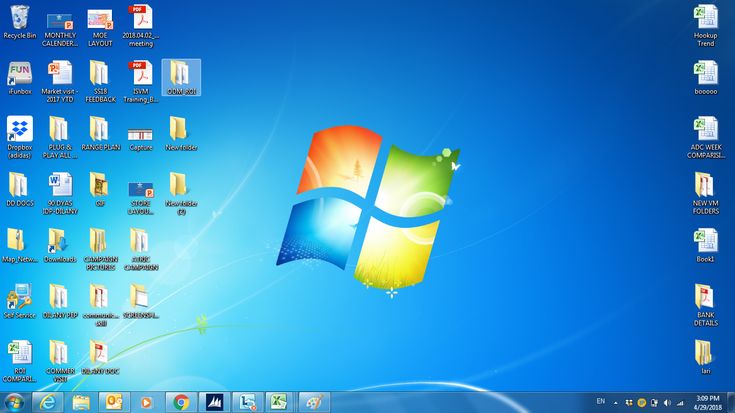Open the Windows Start menu

pyautogui.click(x=14, y=402)
